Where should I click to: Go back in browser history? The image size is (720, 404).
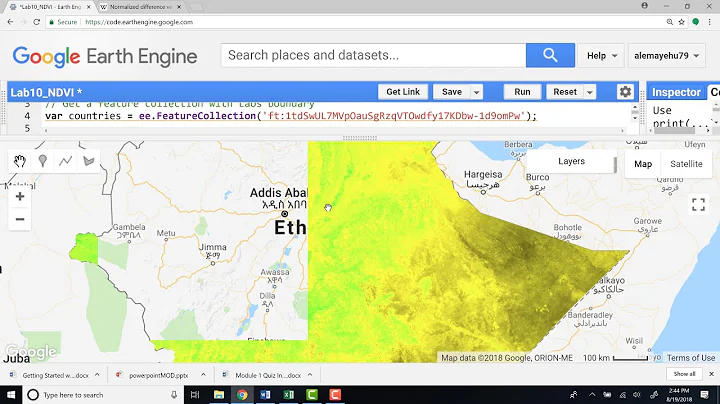(x=11, y=22)
